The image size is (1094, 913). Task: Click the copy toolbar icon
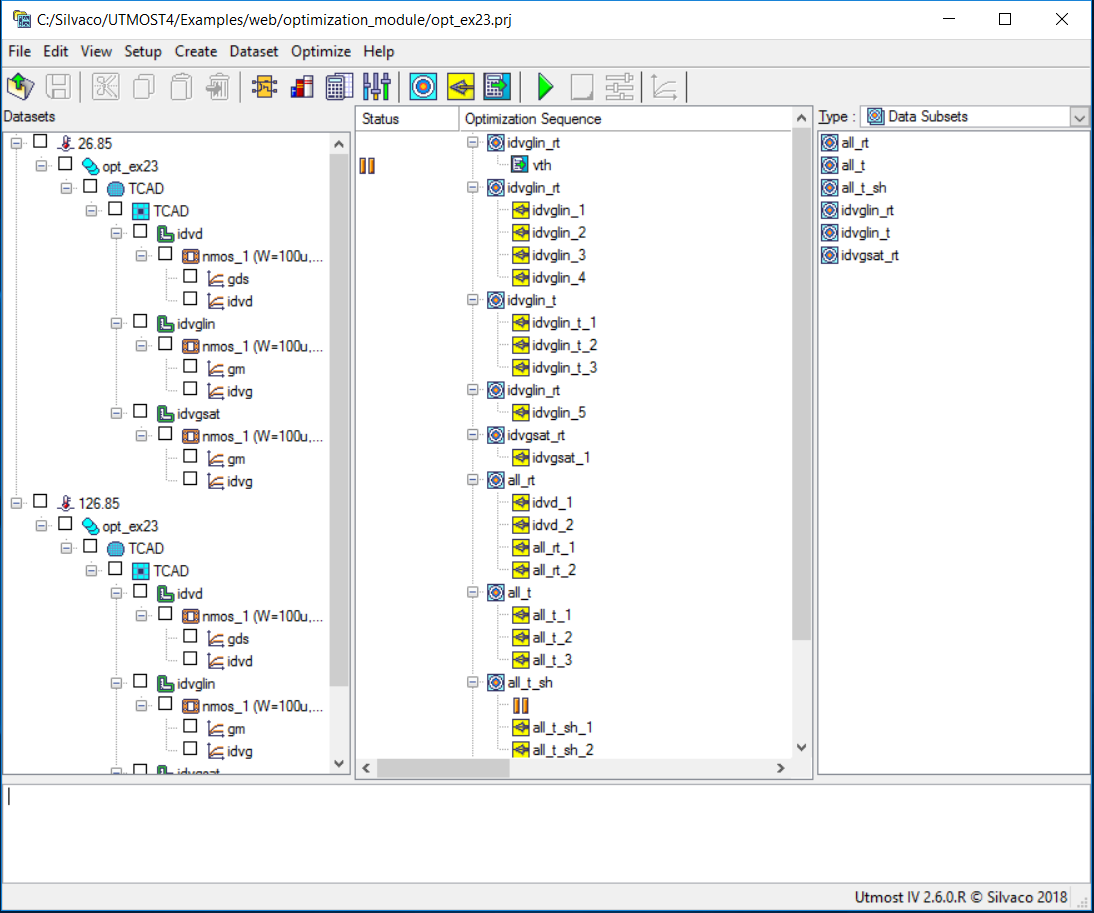[x=144, y=86]
